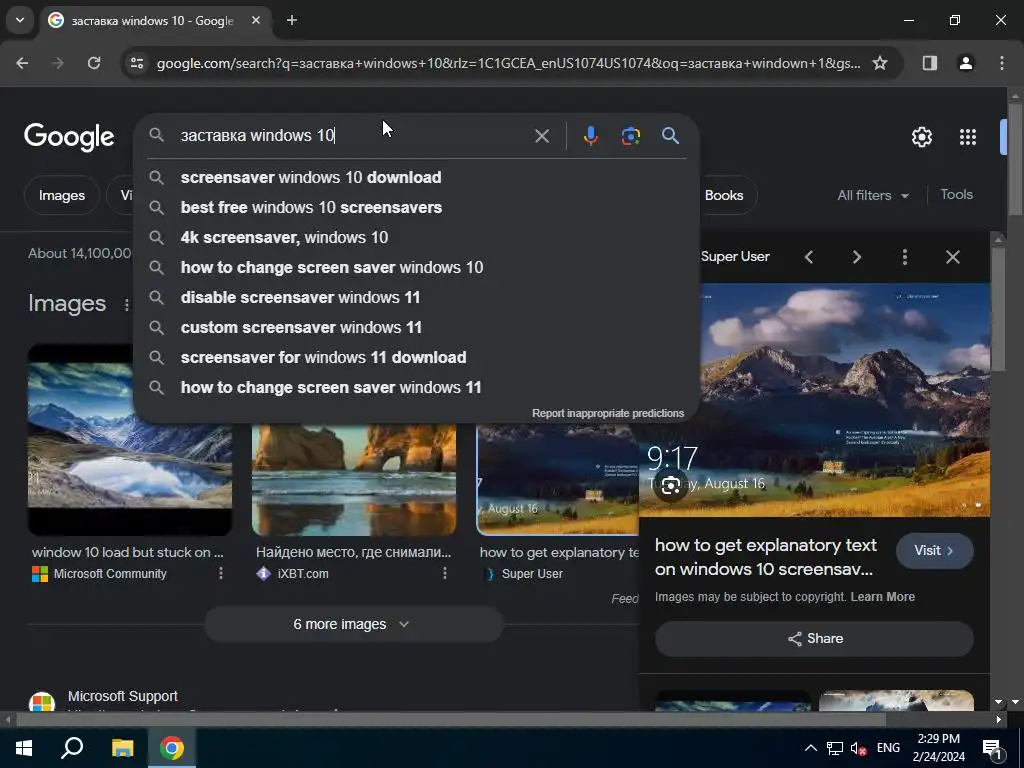Show previous image in preview panel

[809, 257]
